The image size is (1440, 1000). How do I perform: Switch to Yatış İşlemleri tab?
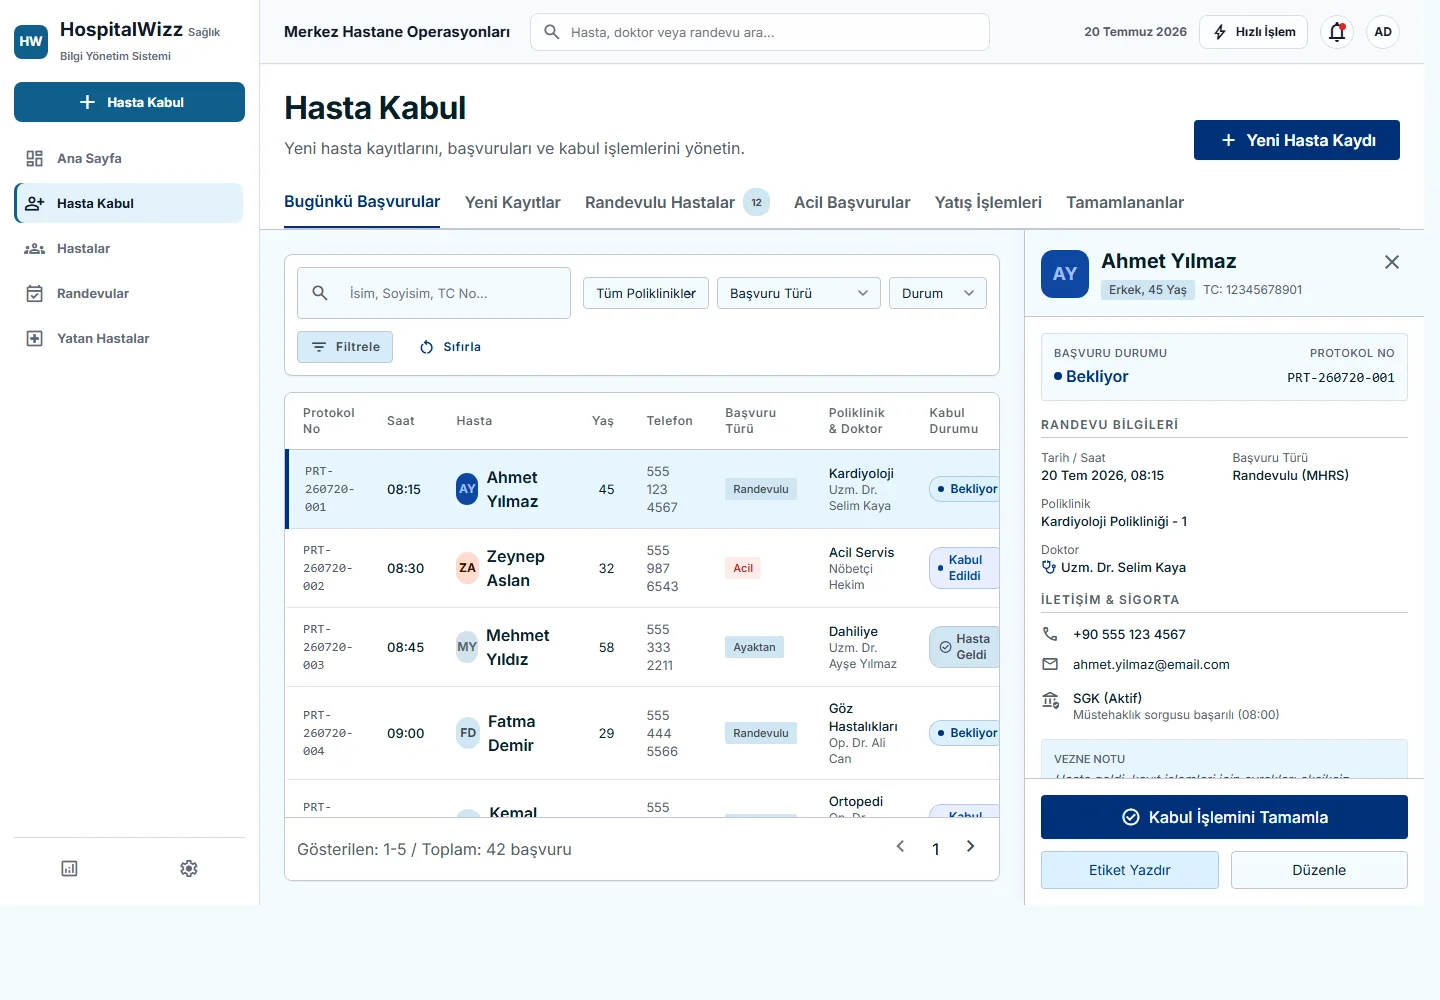(x=988, y=202)
